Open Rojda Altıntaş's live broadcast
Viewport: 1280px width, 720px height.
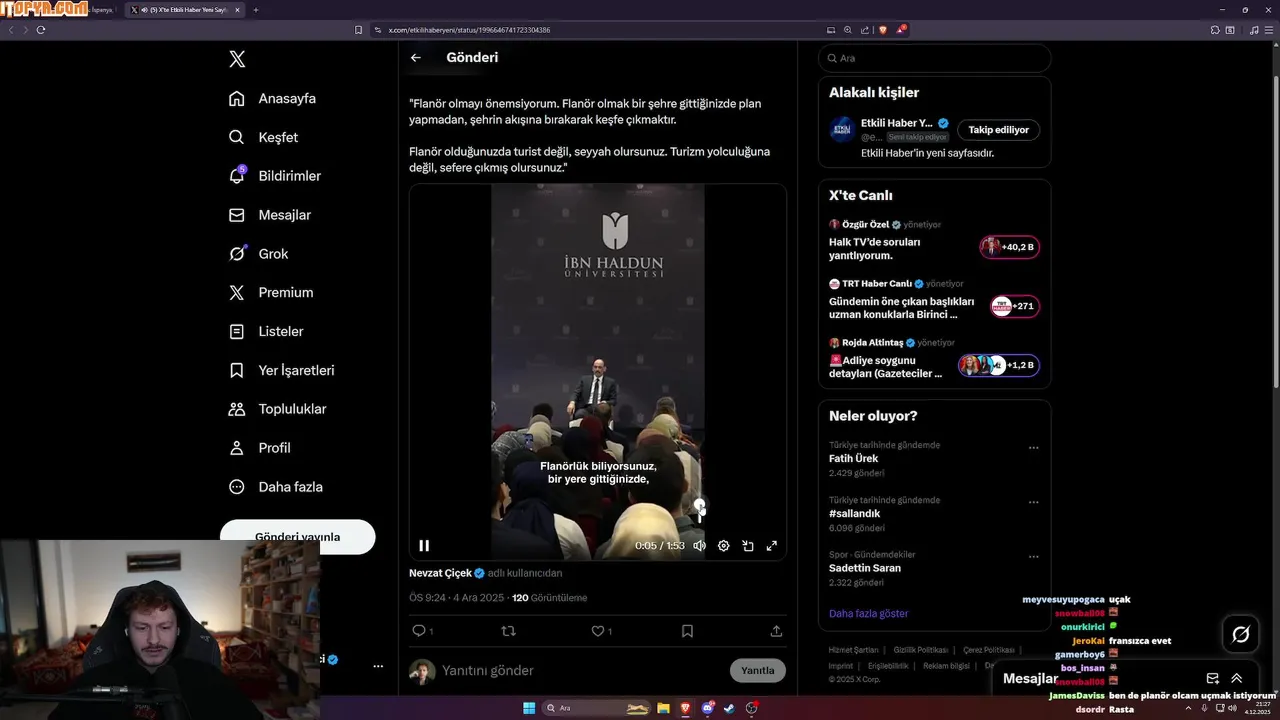[934, 359]
